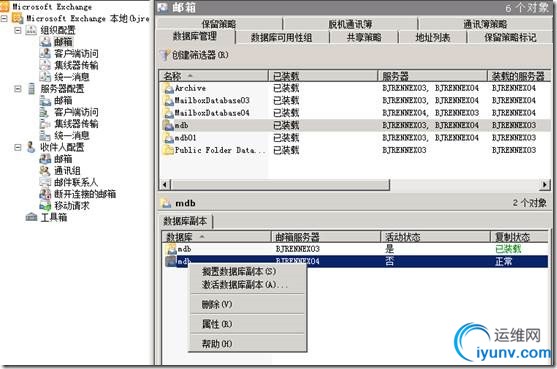Switch to the 数据库可用性组 tab
Screen dimensions: 557x369
click(x=282, y=37)
